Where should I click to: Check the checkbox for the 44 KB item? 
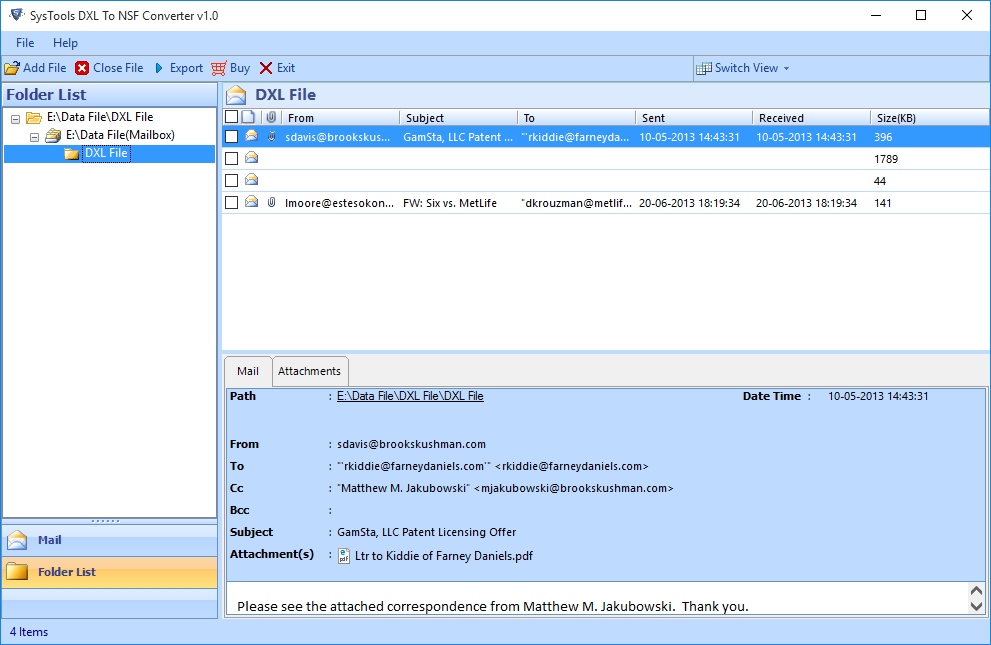(x=232, y=181)
